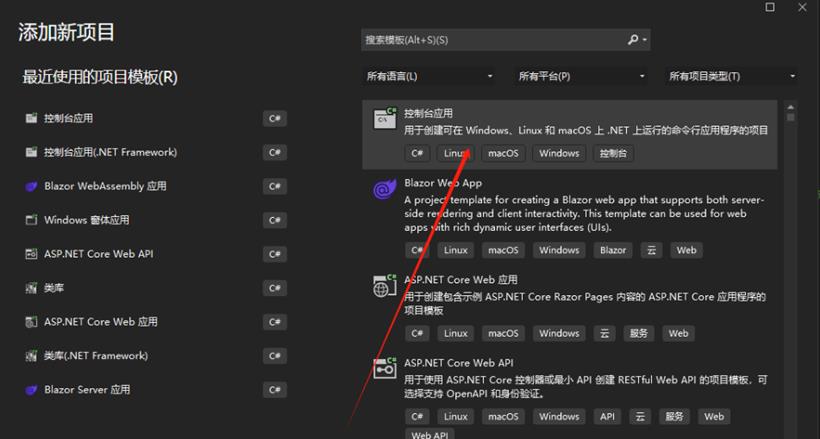Click C# badge beside recent Windows 窗体应用

pos(275,220)
